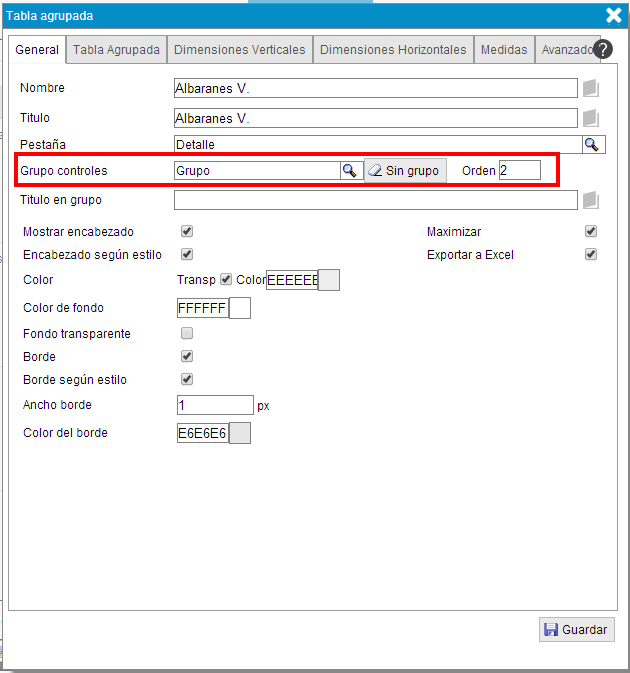This screenshot has width=630, height=673.
Task: Toggle the Exportar a Excel checkbox
Action: click(591, 254)
